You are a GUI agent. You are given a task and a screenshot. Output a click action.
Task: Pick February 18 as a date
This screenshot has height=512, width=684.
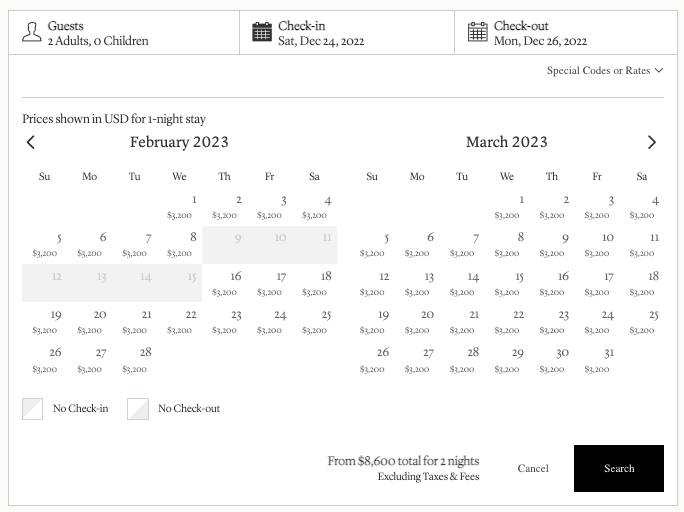point(316,283)
